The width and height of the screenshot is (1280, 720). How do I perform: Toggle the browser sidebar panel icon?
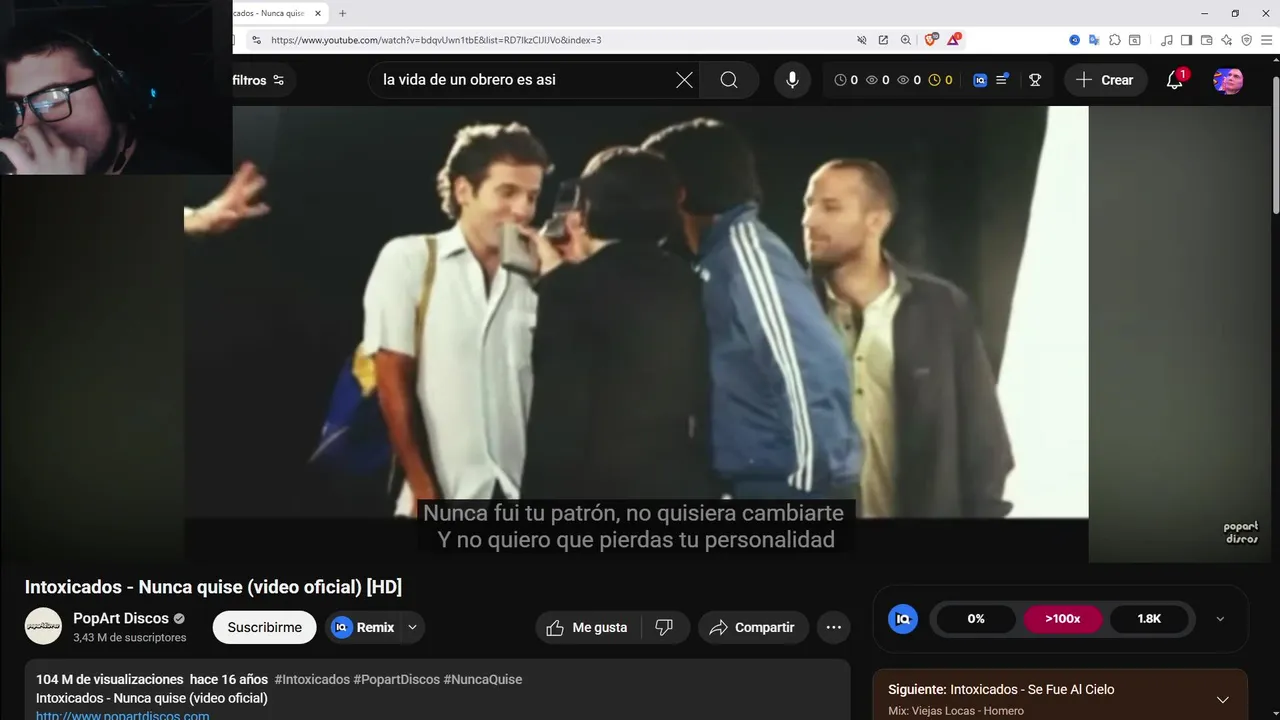pos(1186,40)
